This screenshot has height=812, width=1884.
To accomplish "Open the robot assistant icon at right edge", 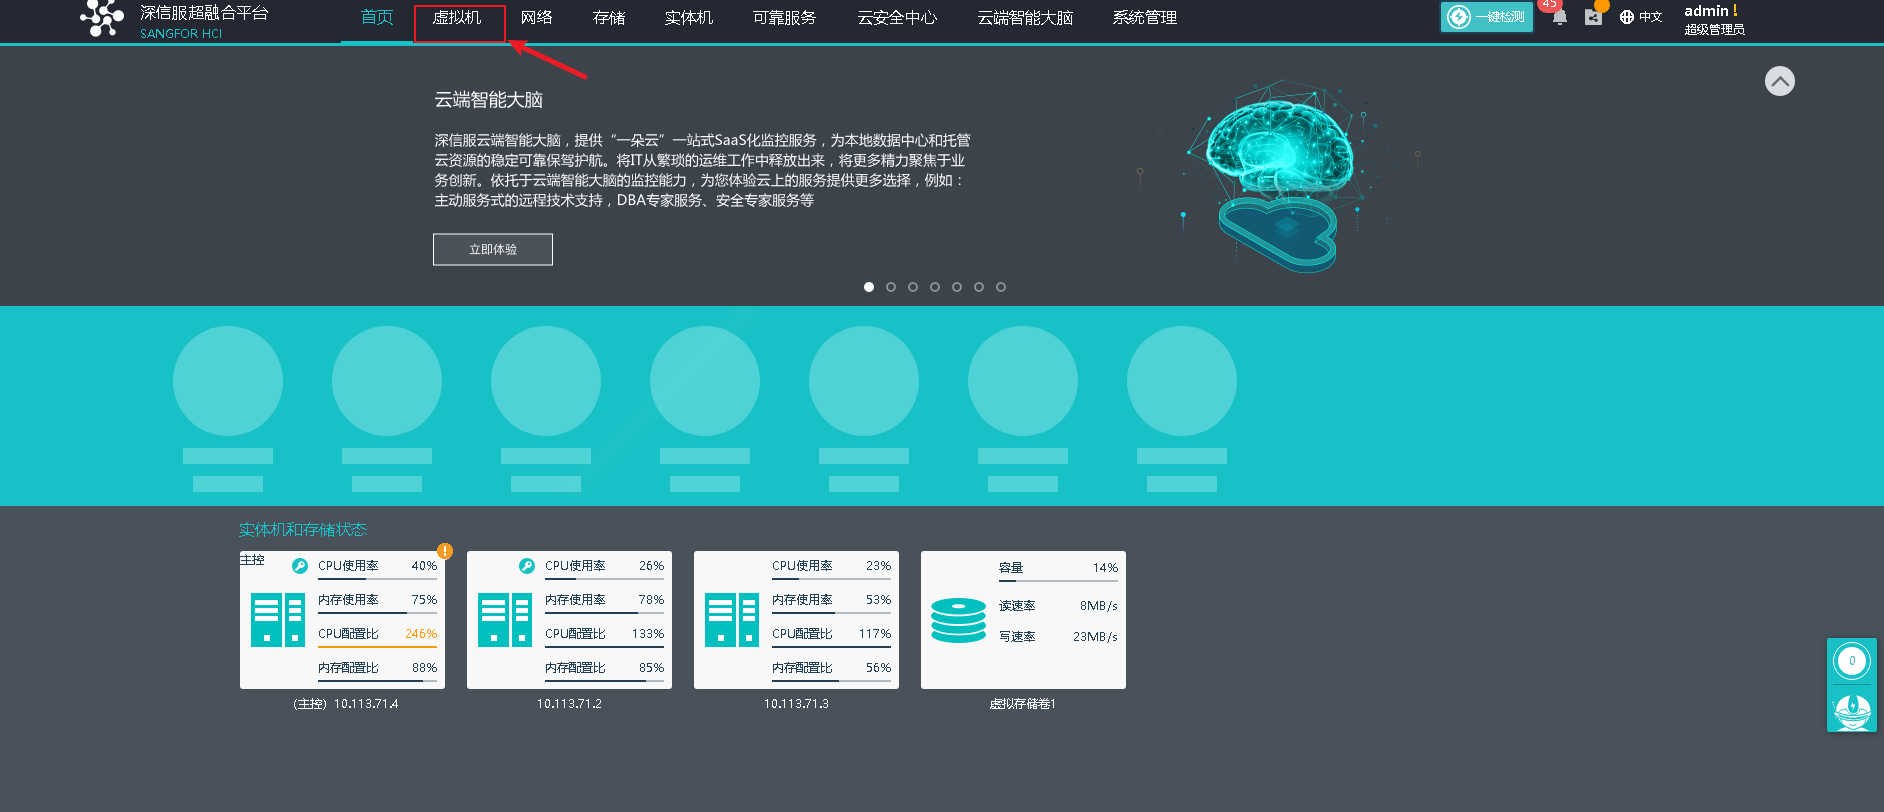I will point(1852,709).
